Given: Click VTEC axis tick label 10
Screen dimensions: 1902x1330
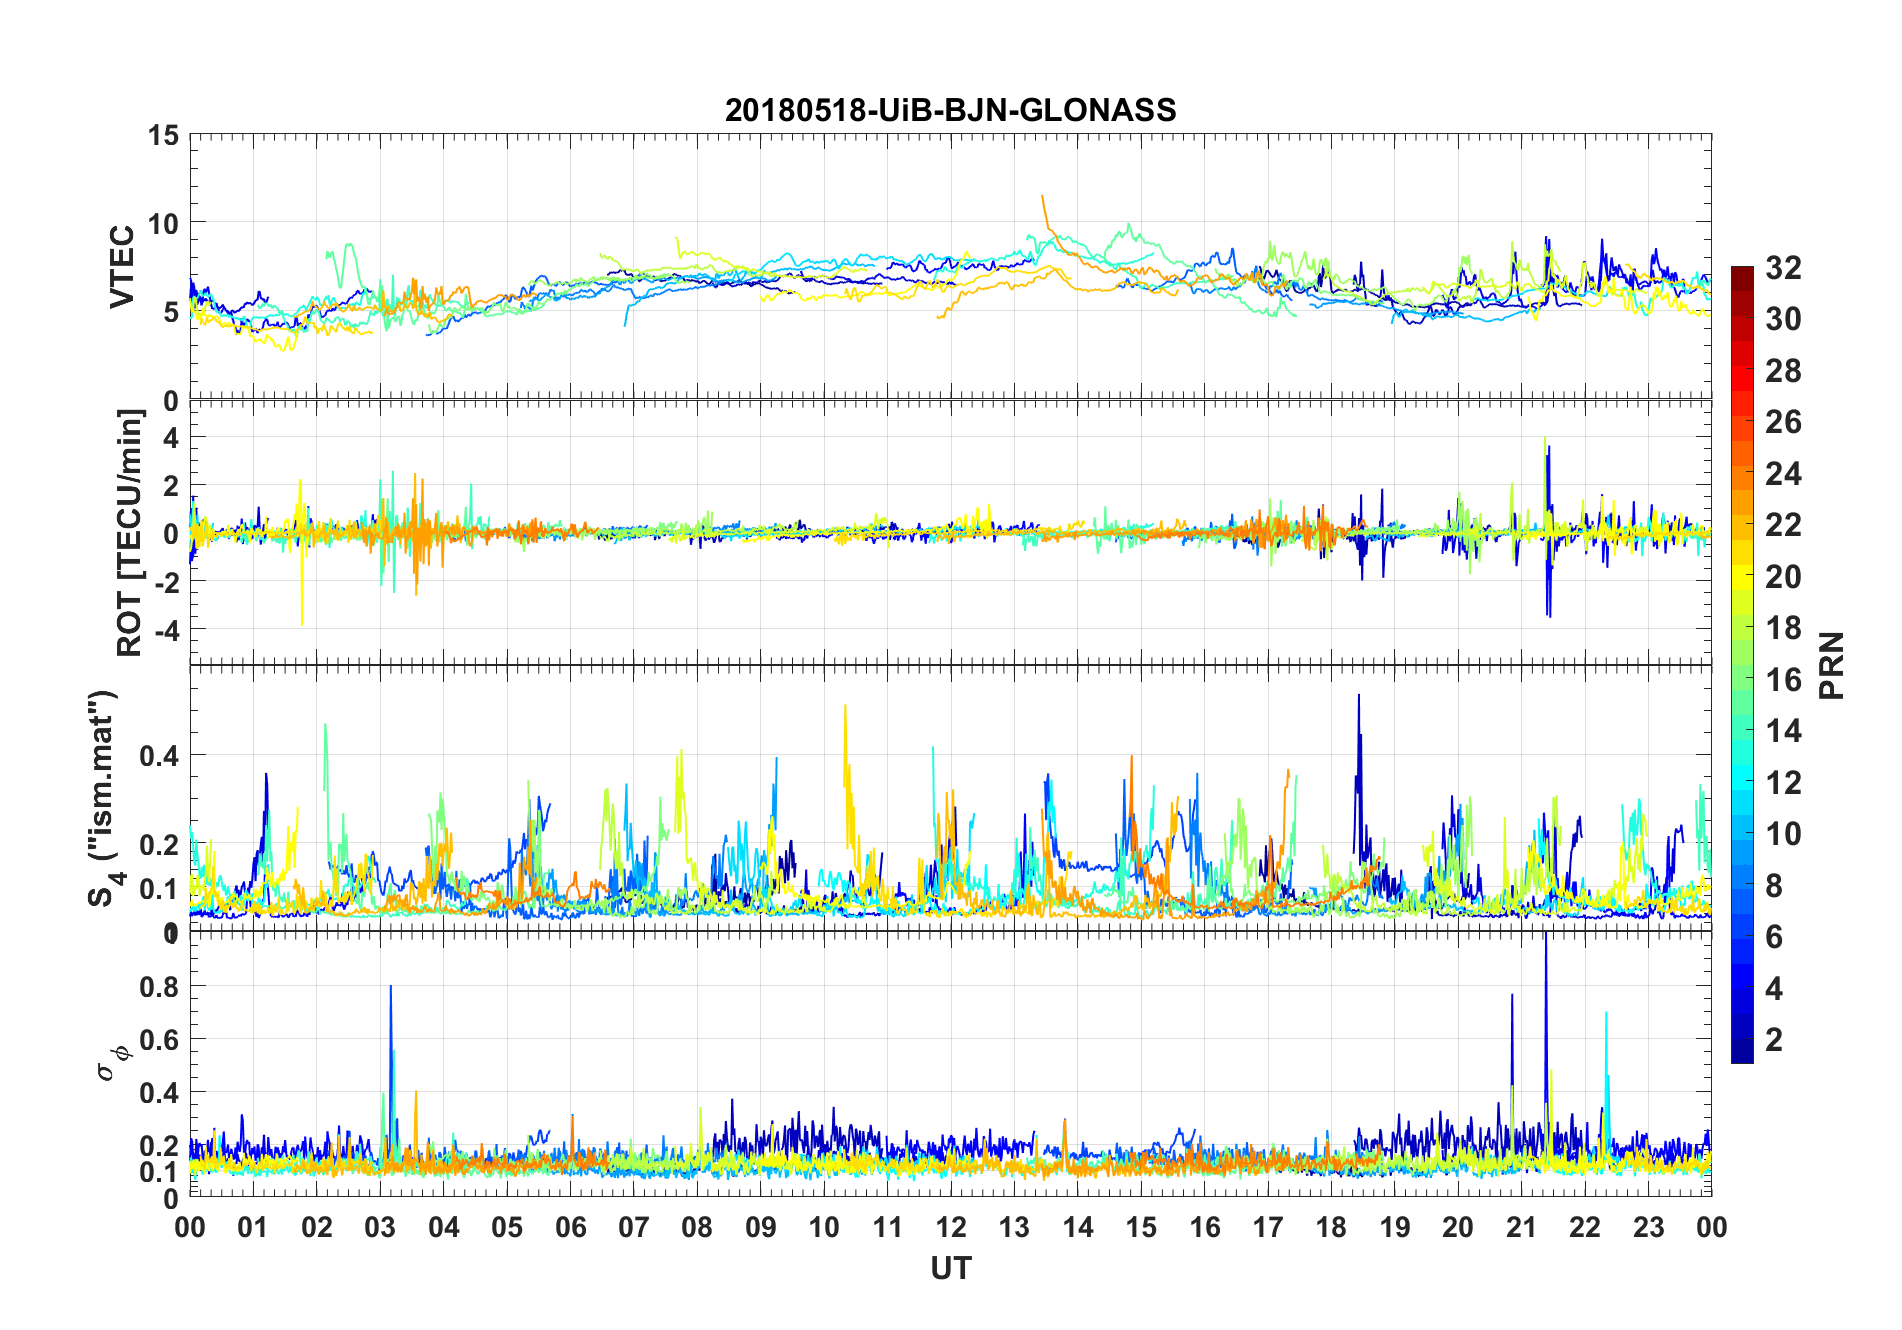Looking at the screenshot, I should point(163,223).
